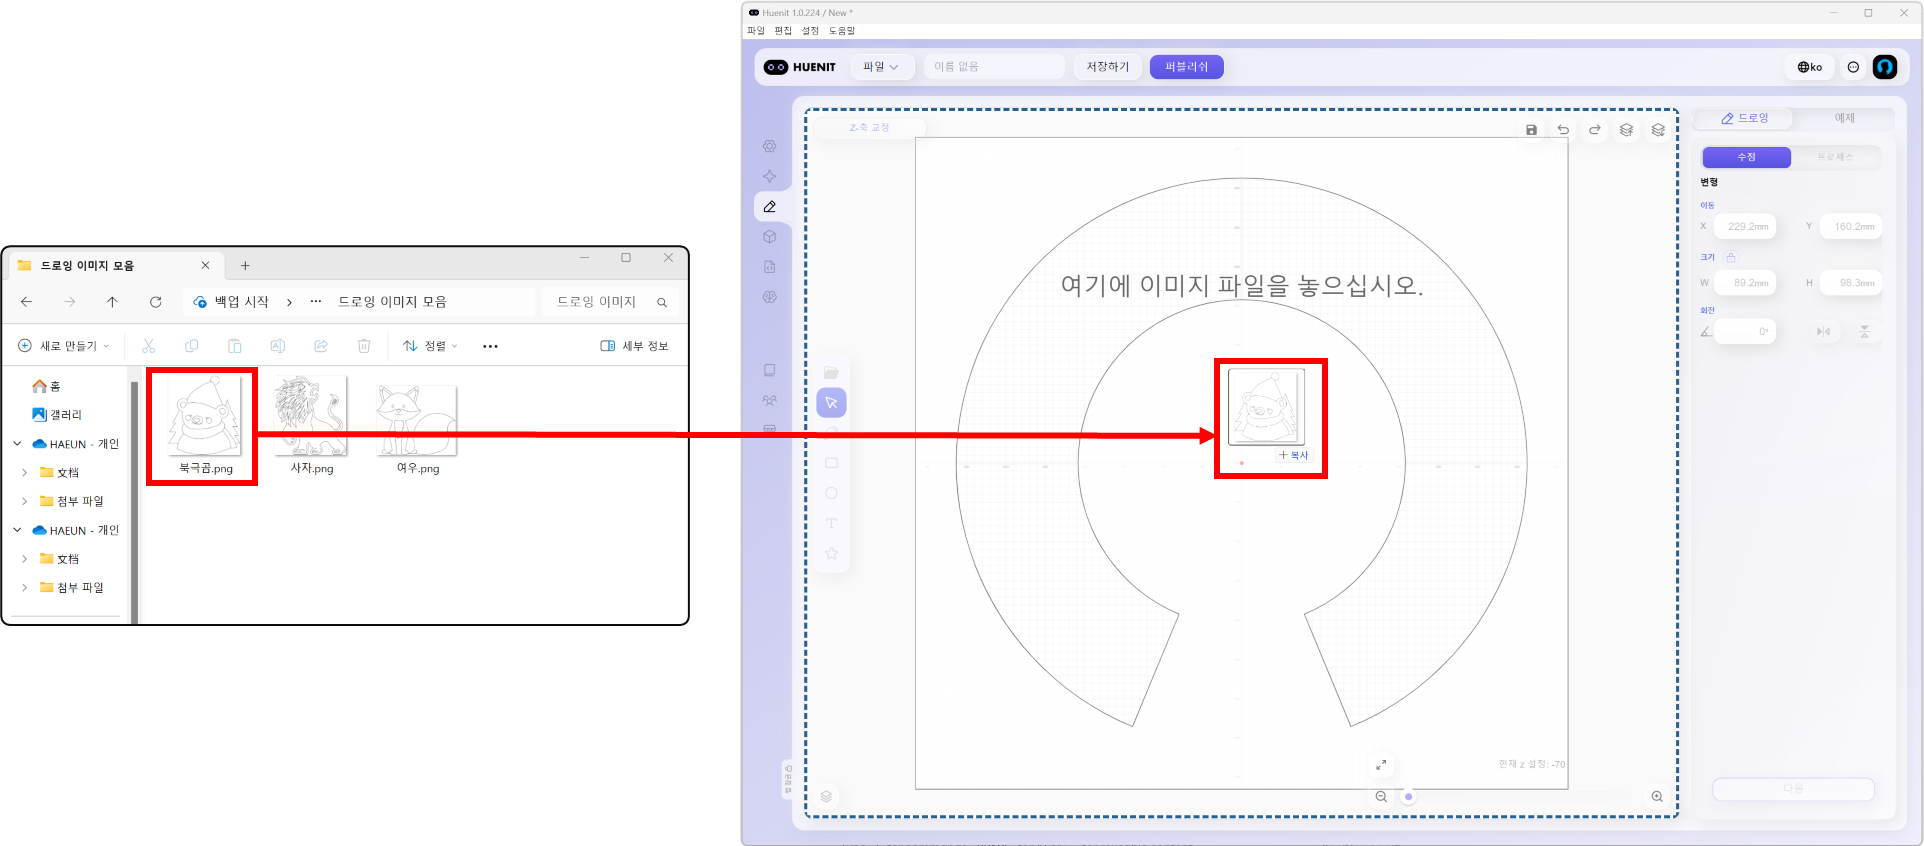Expand the 새로 만들기 dropdown in Explorer
Screen dimensions: 1924x846
point(64,346)
